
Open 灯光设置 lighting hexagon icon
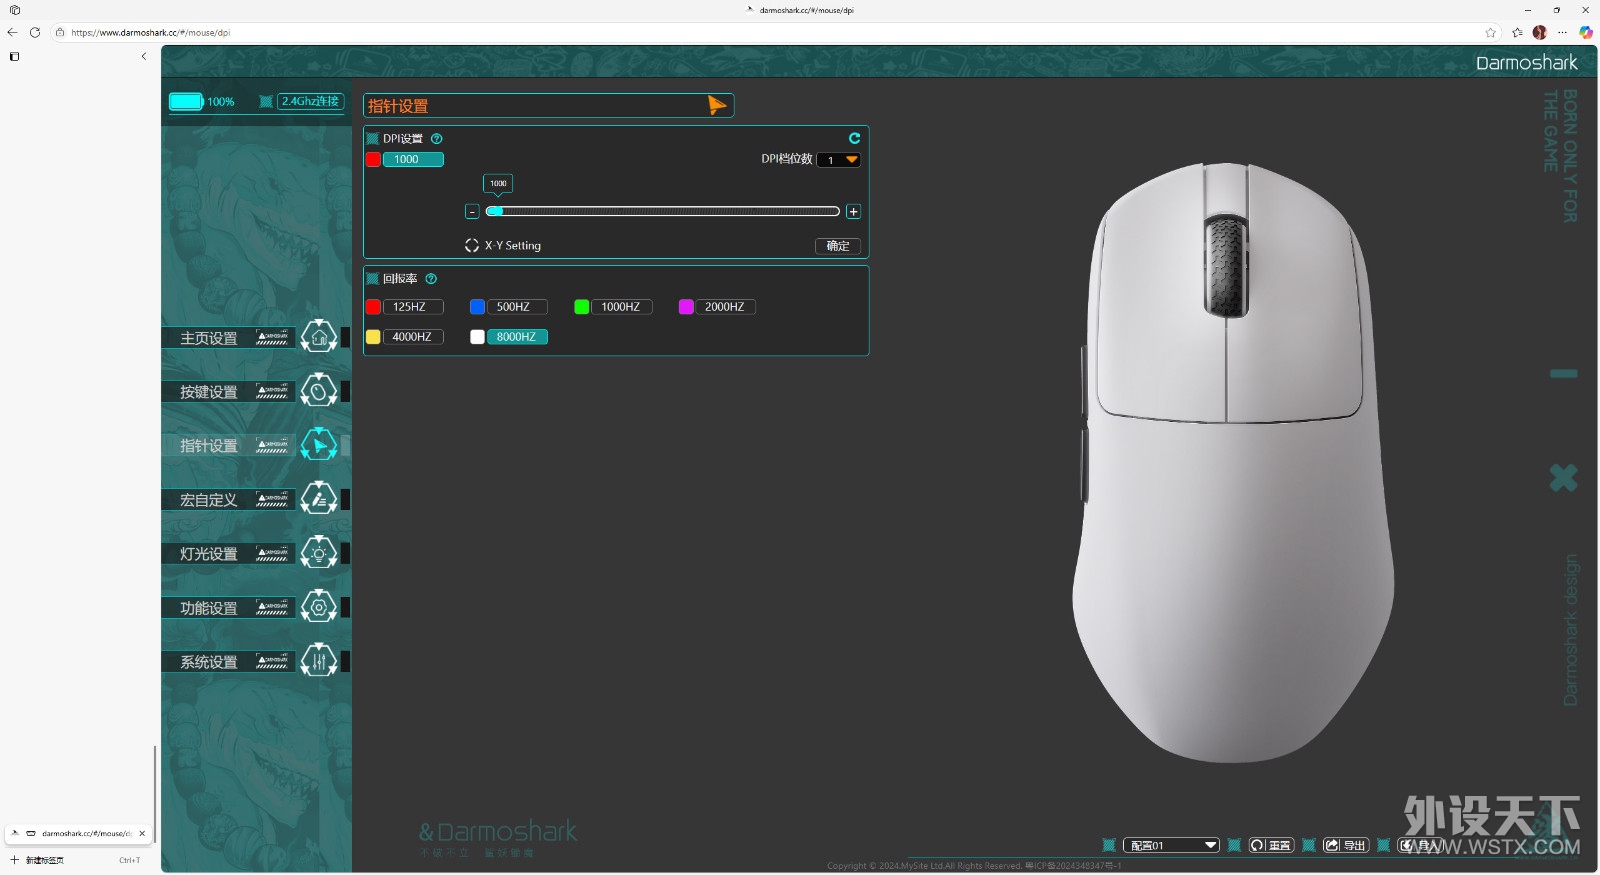point(319,553)
